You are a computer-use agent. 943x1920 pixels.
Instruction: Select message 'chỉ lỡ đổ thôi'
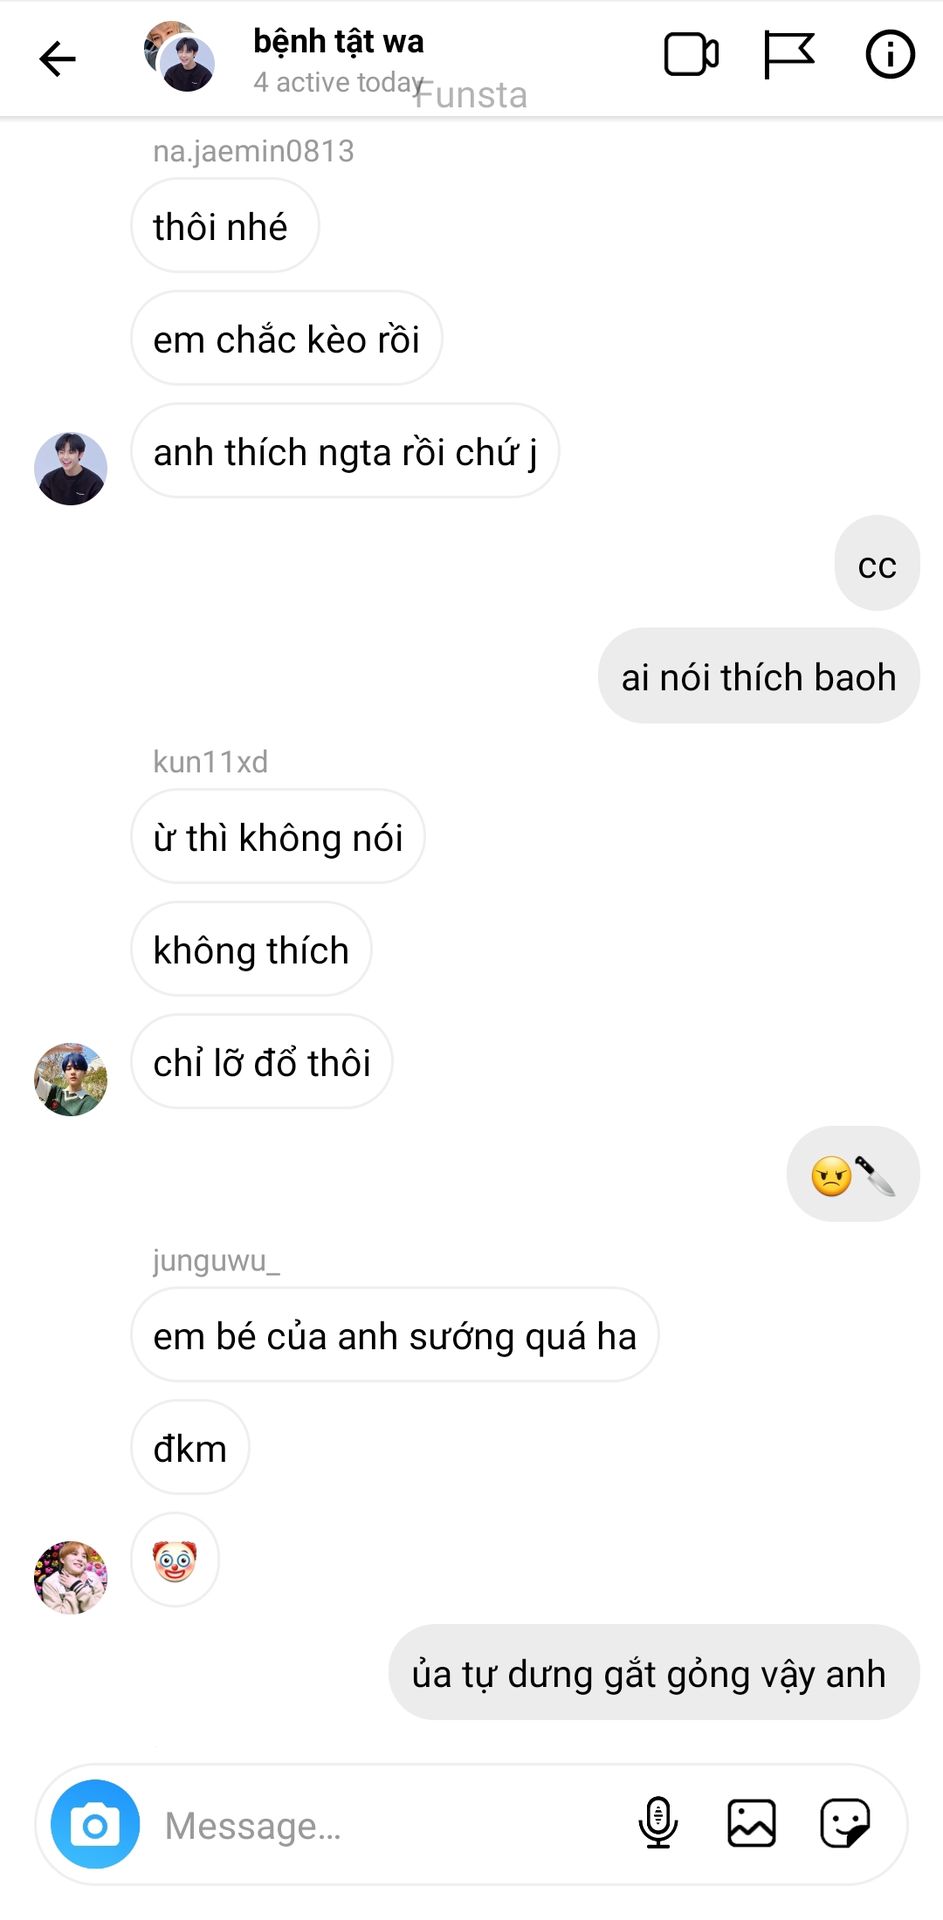[262, 1062]
